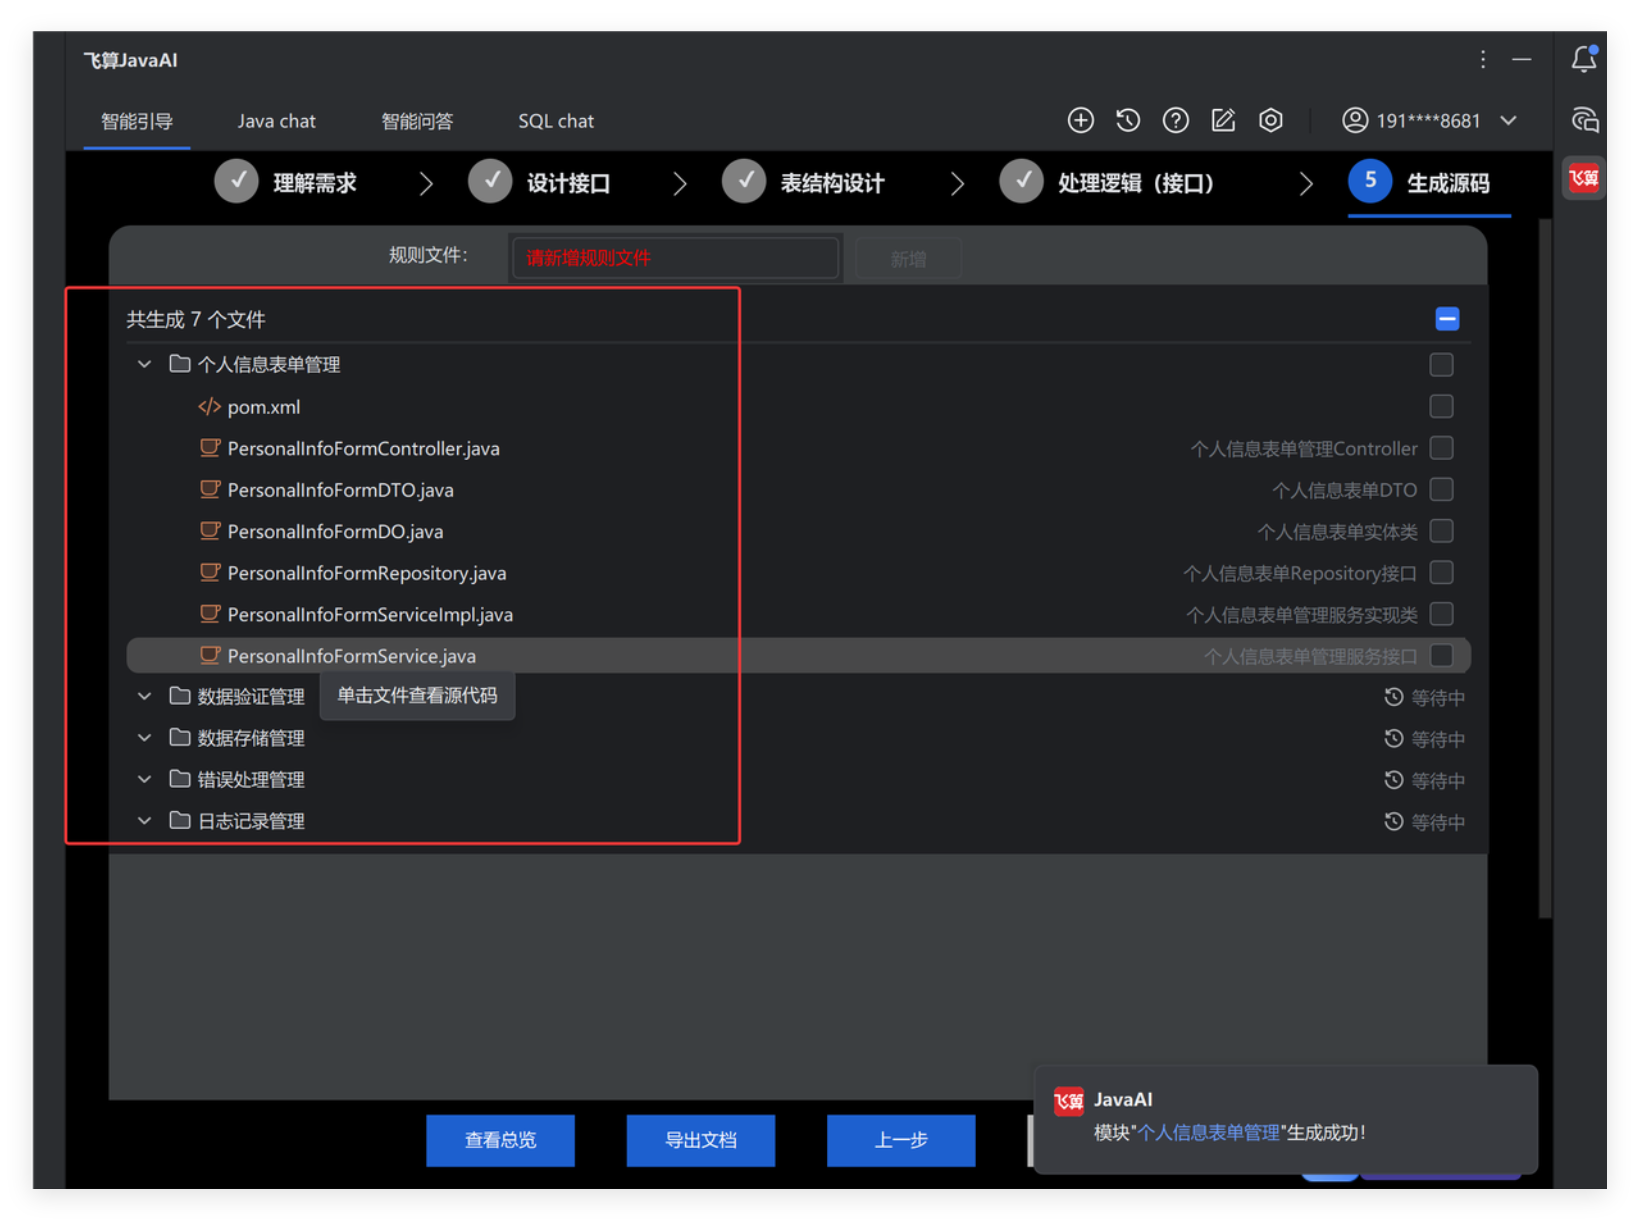Open settings hexagon icon in toolbar
The width and height of the screenshot is (1638, 1220).
tap(1270, 121)
